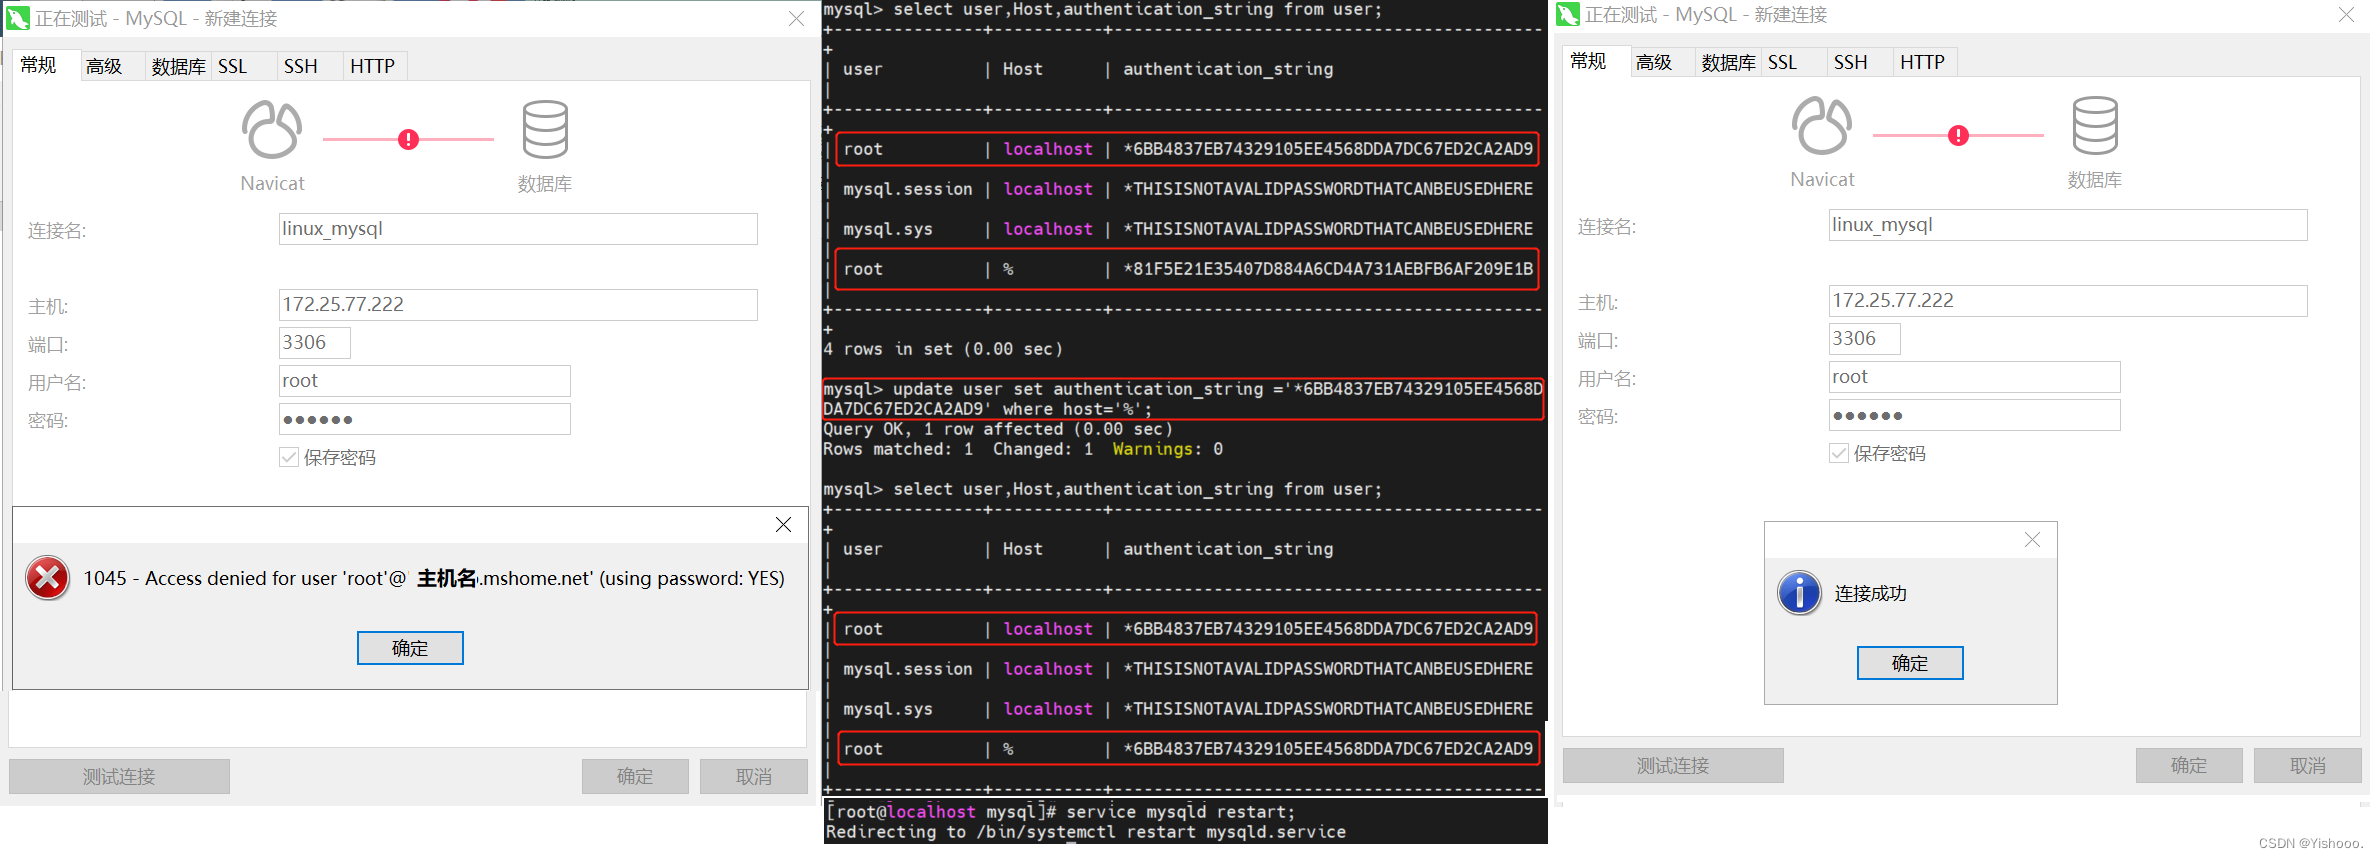The height and width of the screenshot is (858, 2378).
Task: Click Navicat logo icon in left window
Action: [272, 130]
